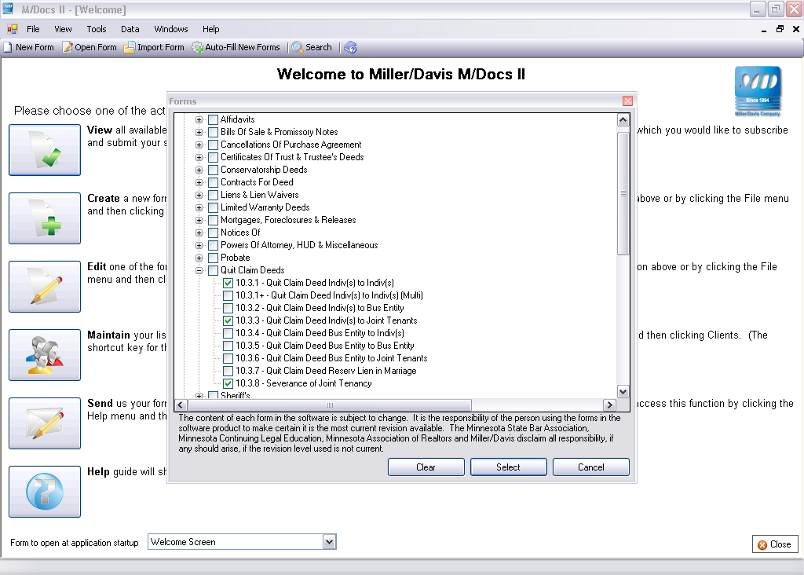
Task: Expand the Affidavits tree node
Action: point(199,120)
